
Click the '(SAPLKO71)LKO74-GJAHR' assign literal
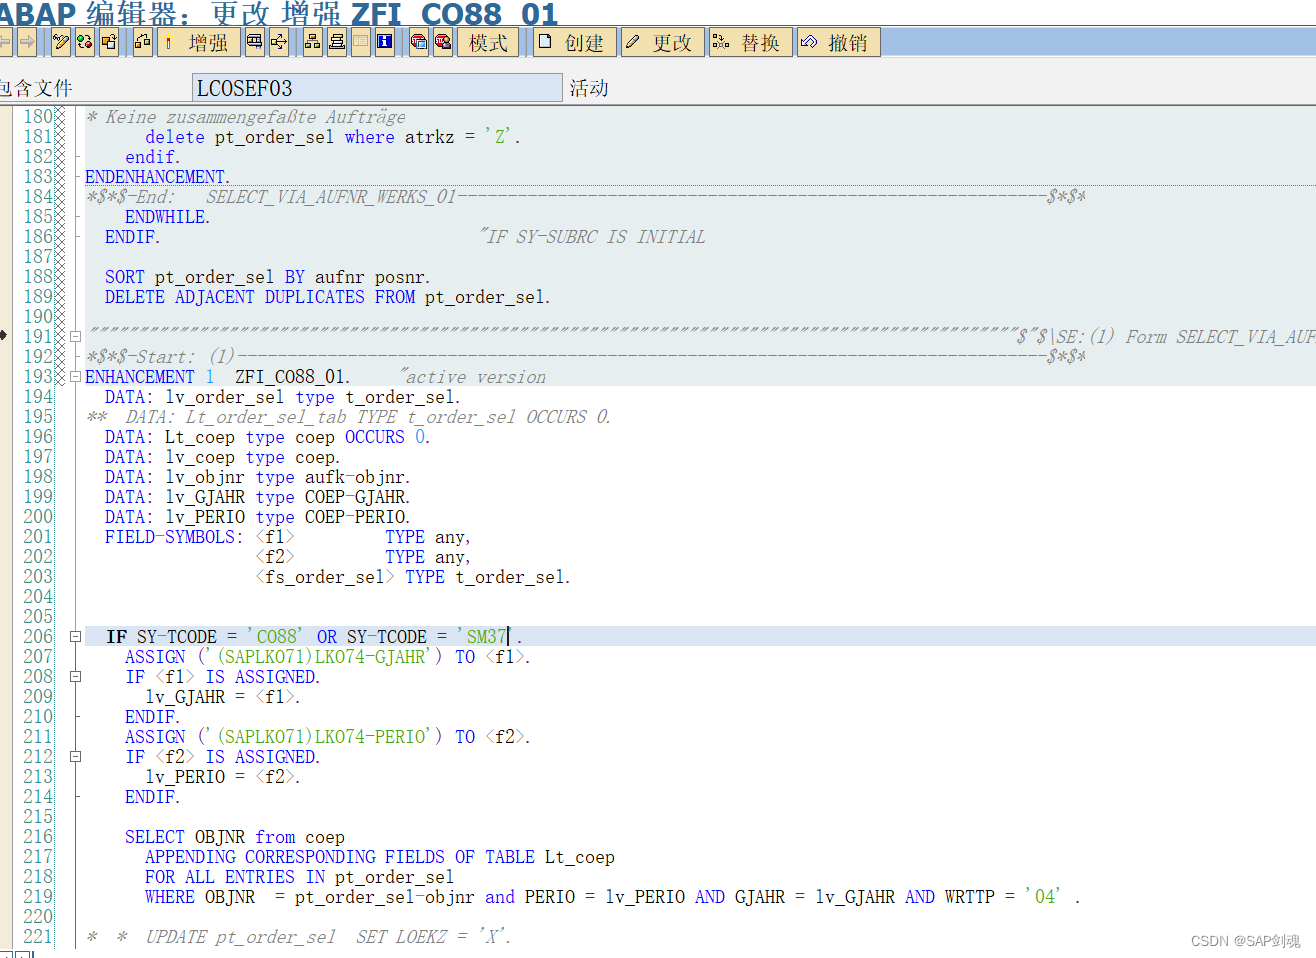324,657
